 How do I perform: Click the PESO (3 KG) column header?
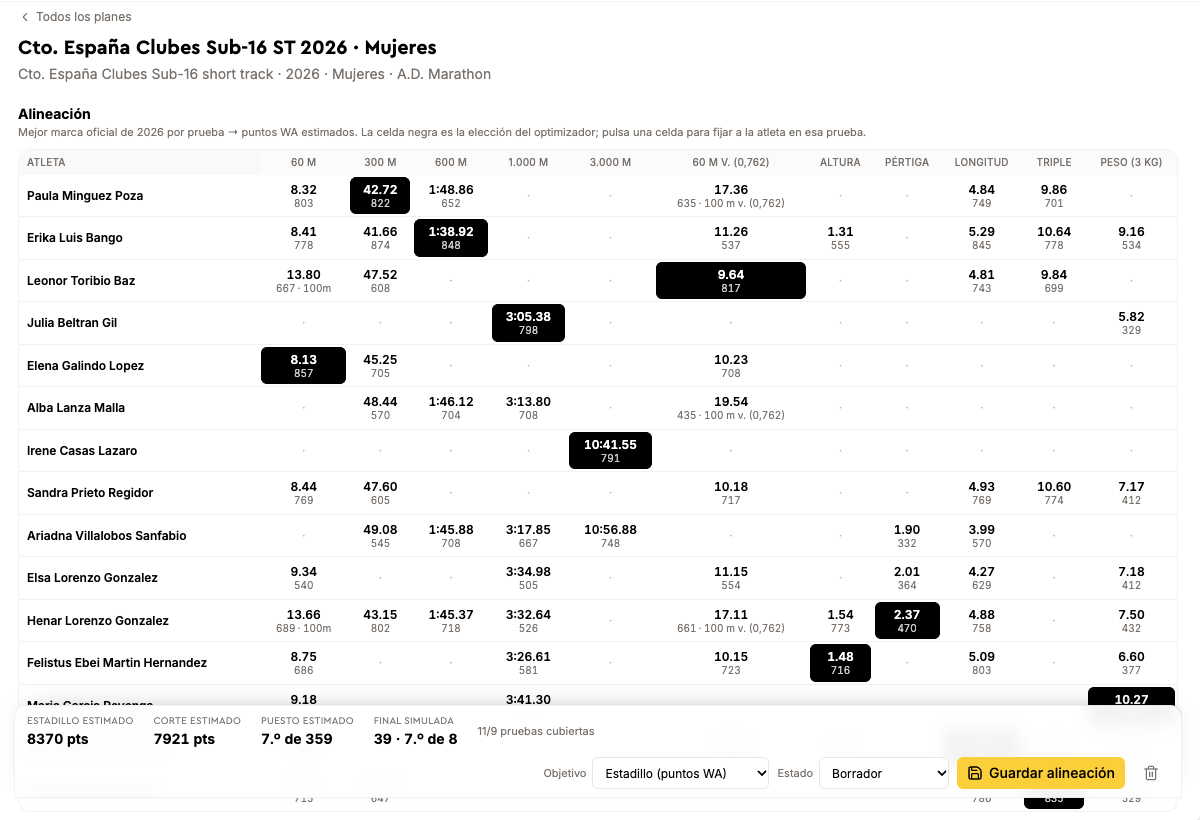(1132, 162)
